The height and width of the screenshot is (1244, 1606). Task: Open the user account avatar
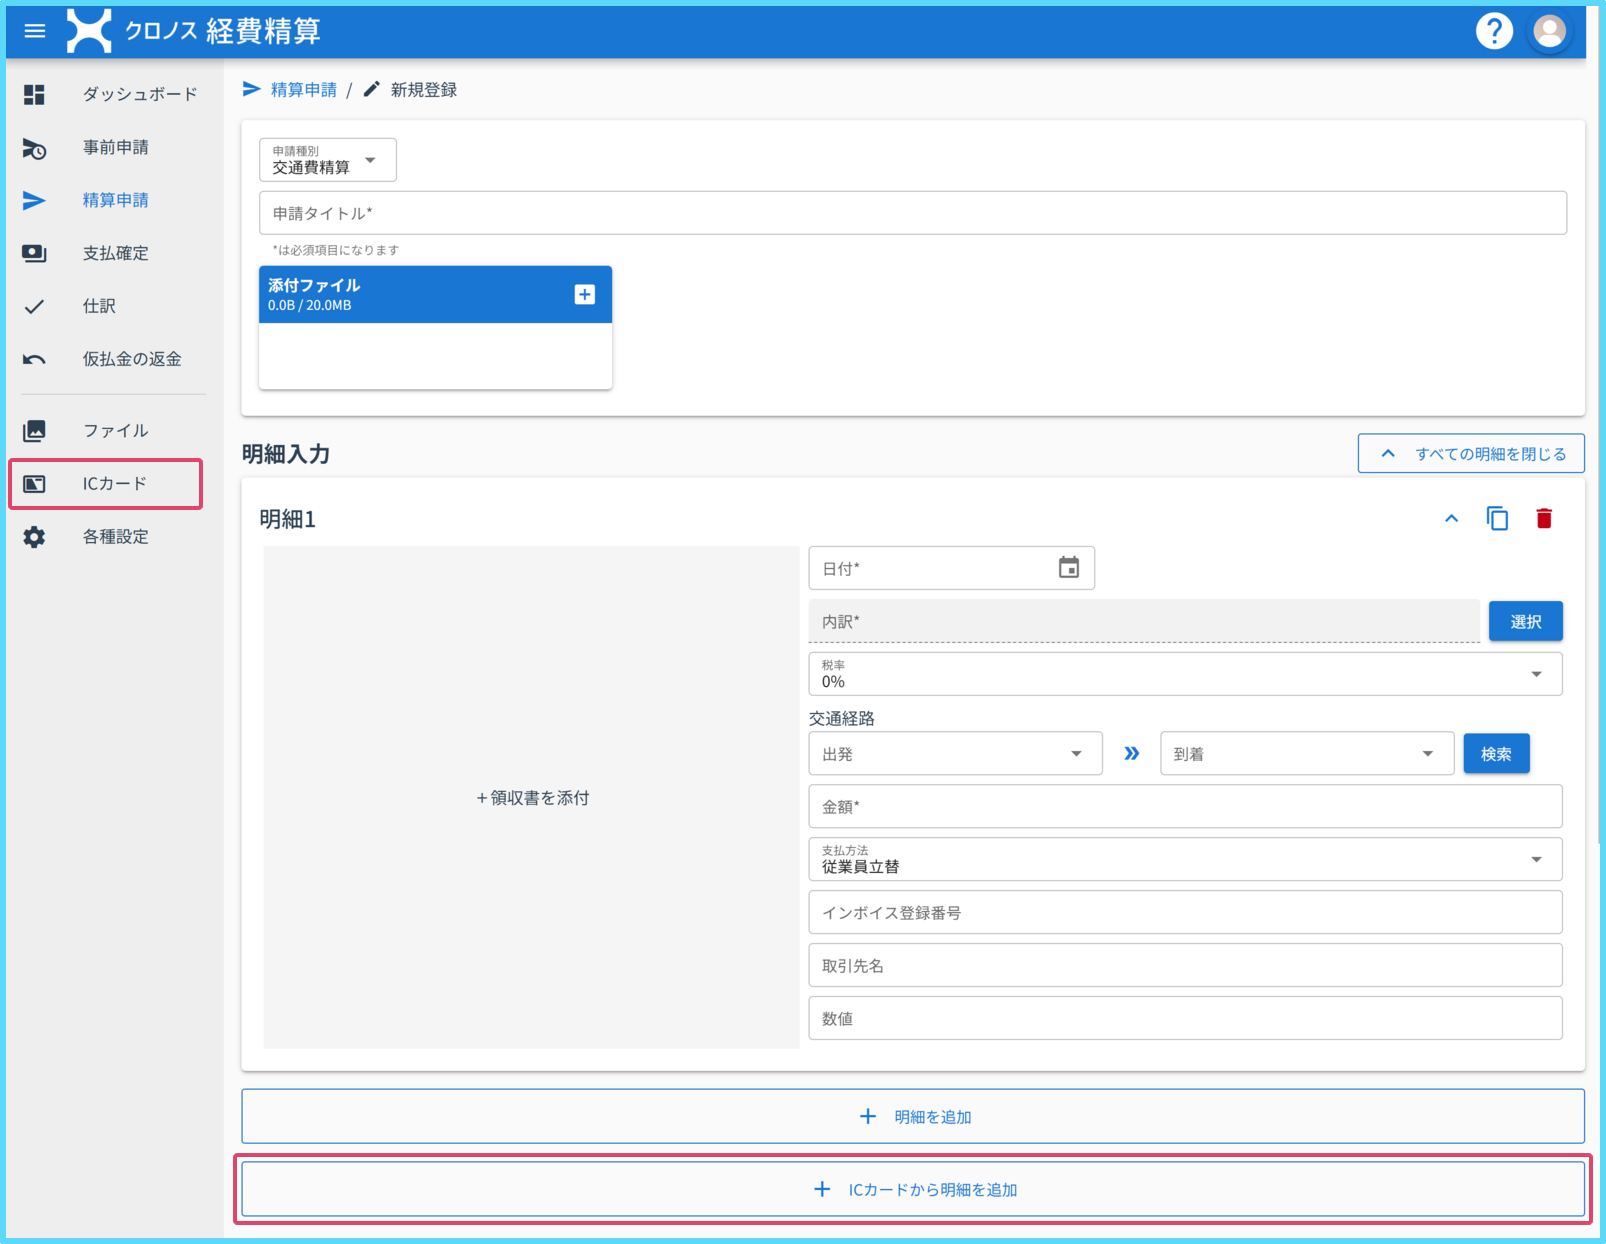(1549, 31)
